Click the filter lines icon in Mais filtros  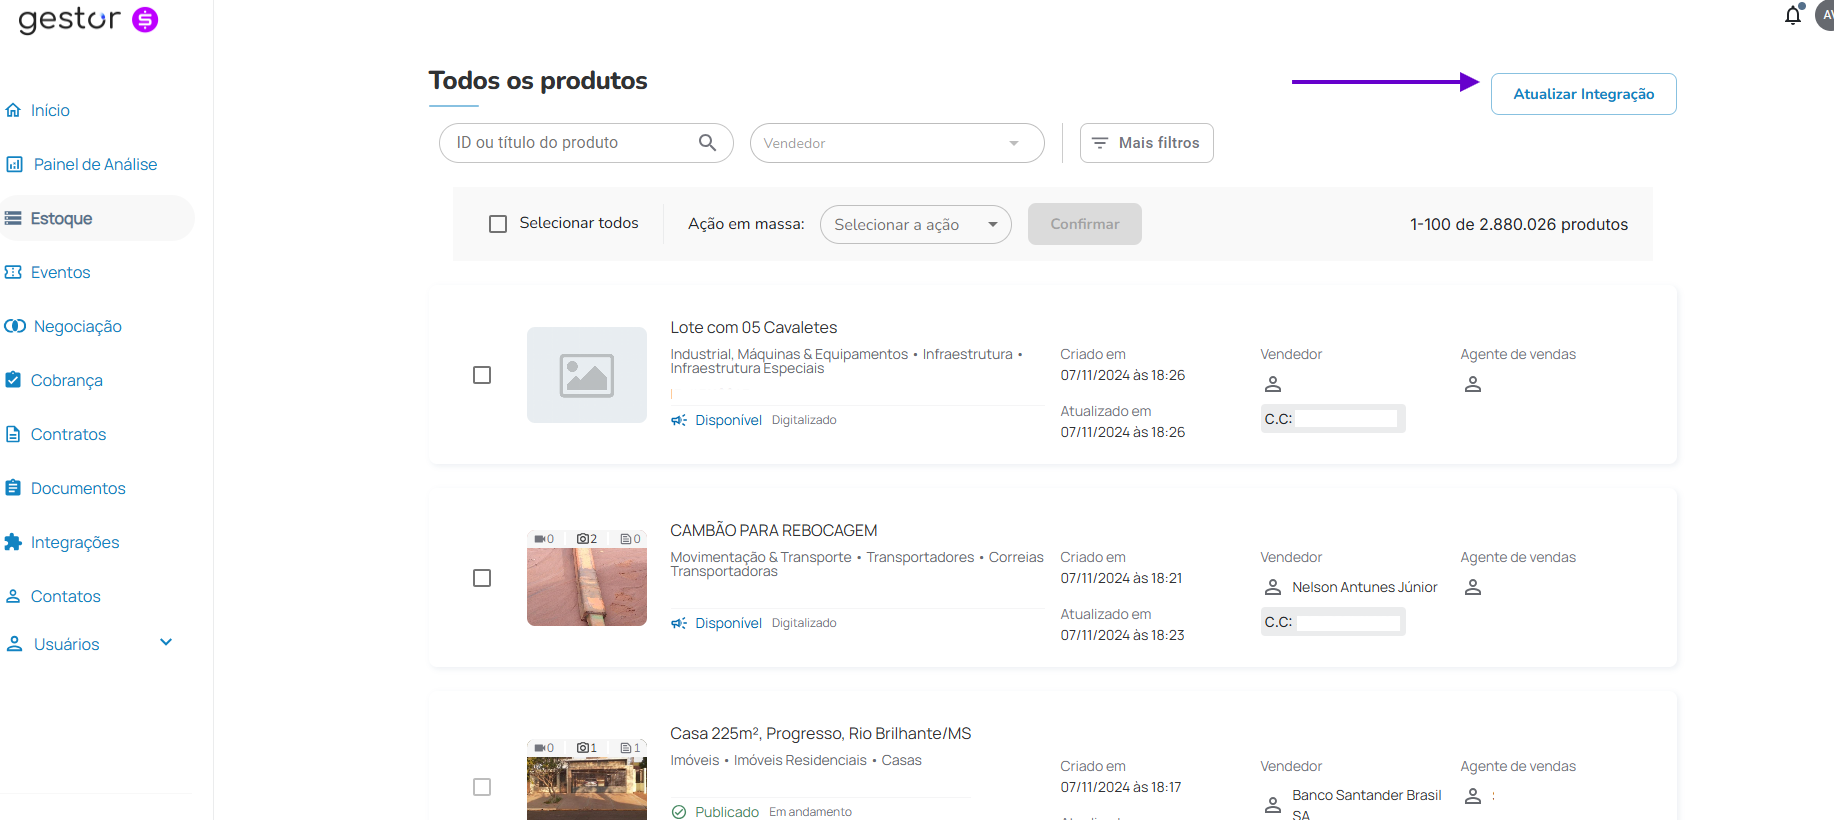point(1100,143)
